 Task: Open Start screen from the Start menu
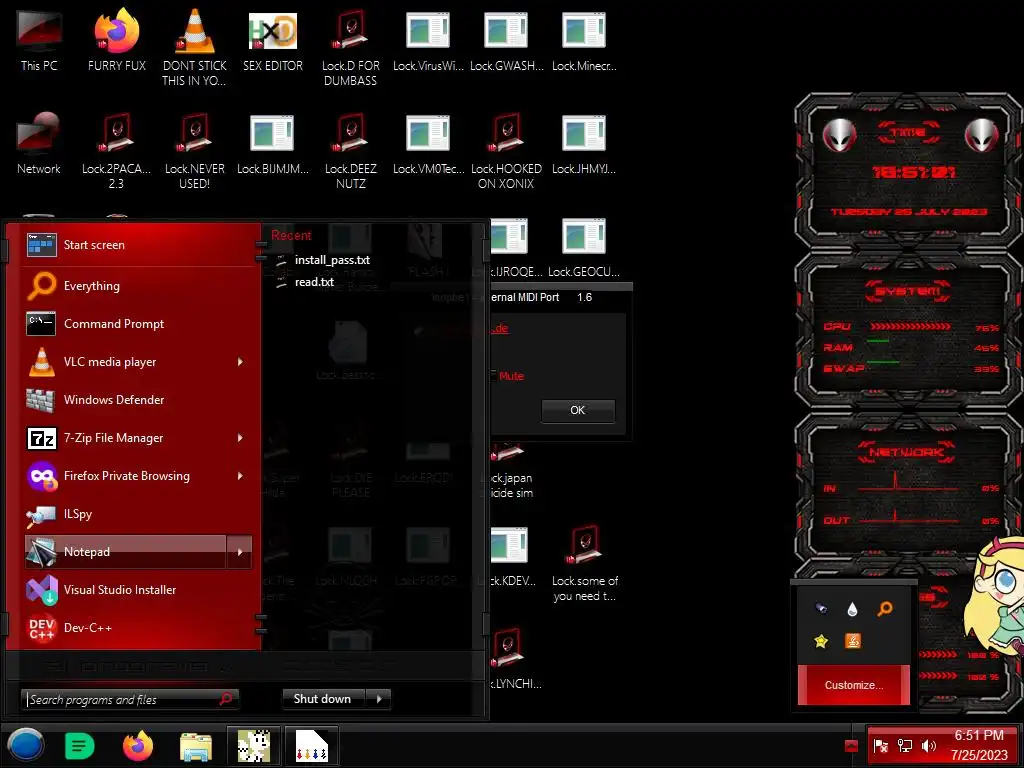[138, 245]
